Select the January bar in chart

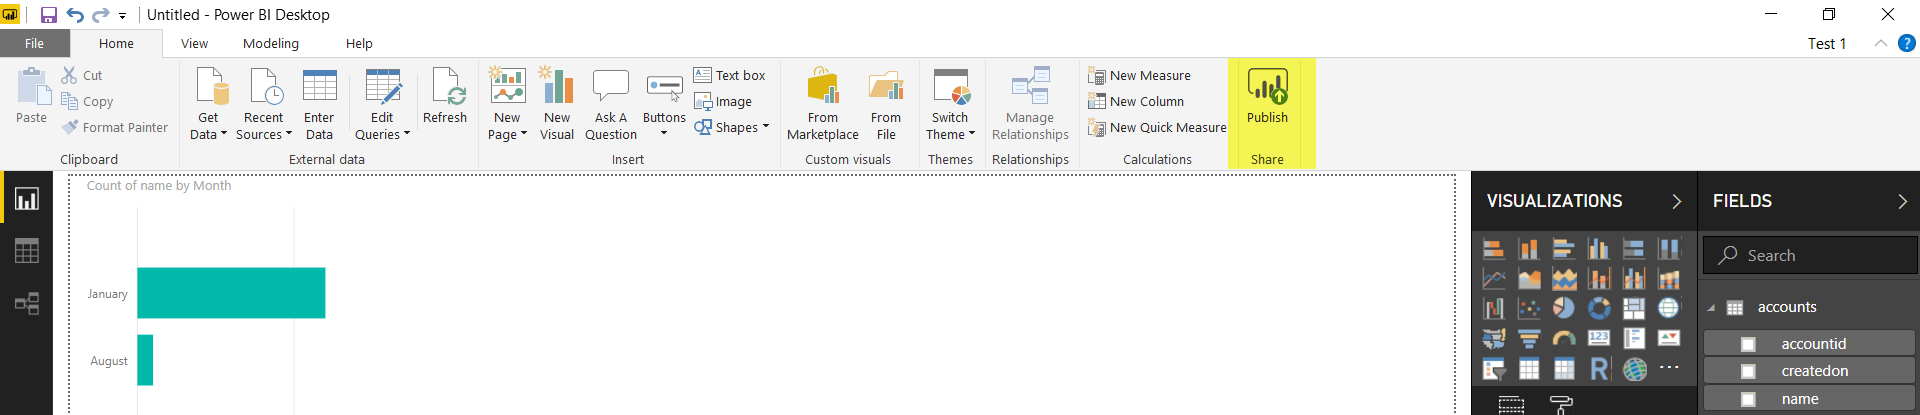[x=231, y=293]
